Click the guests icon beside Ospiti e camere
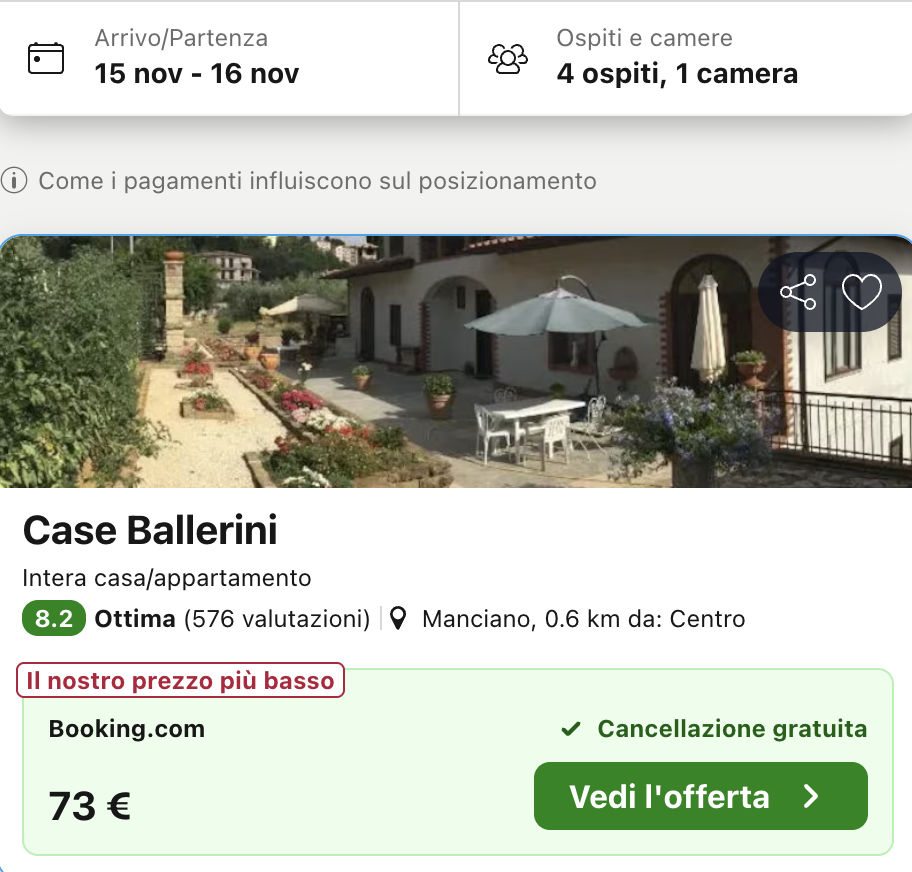The image size is (912, 872). [509, 58]
